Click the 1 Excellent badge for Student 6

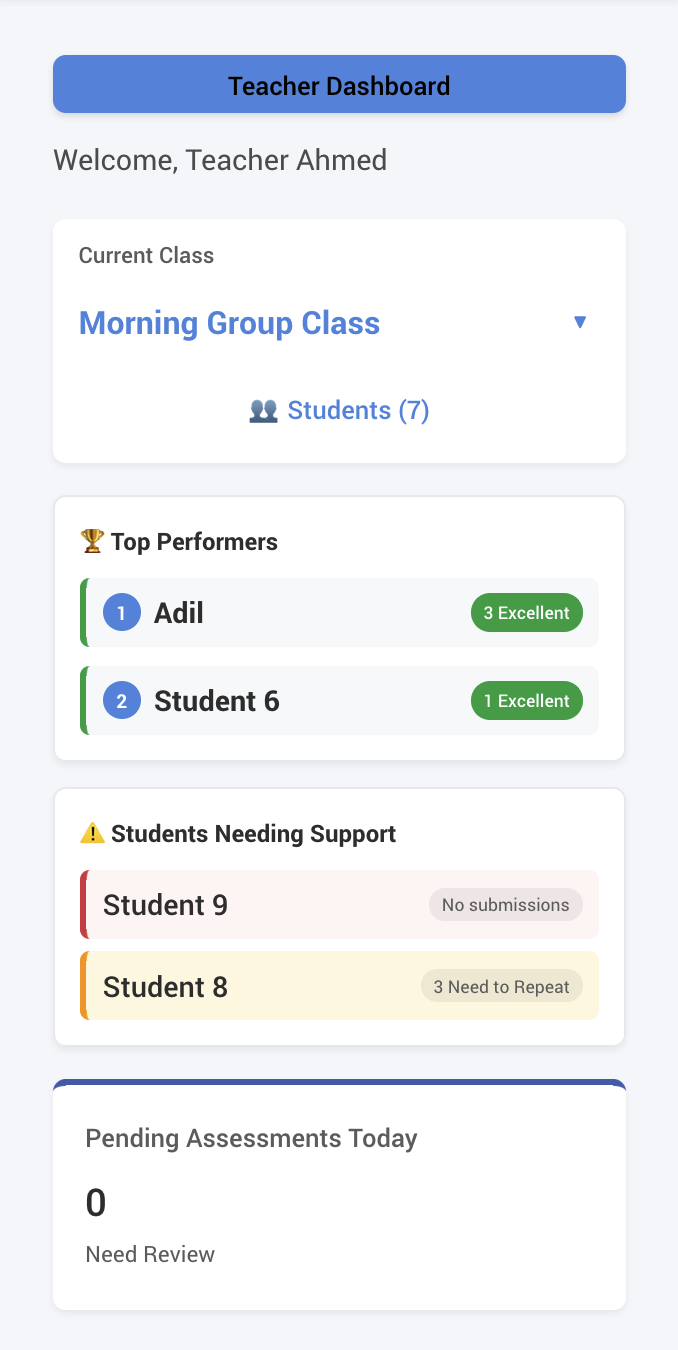pyautogui.click(x=527, y=700)
